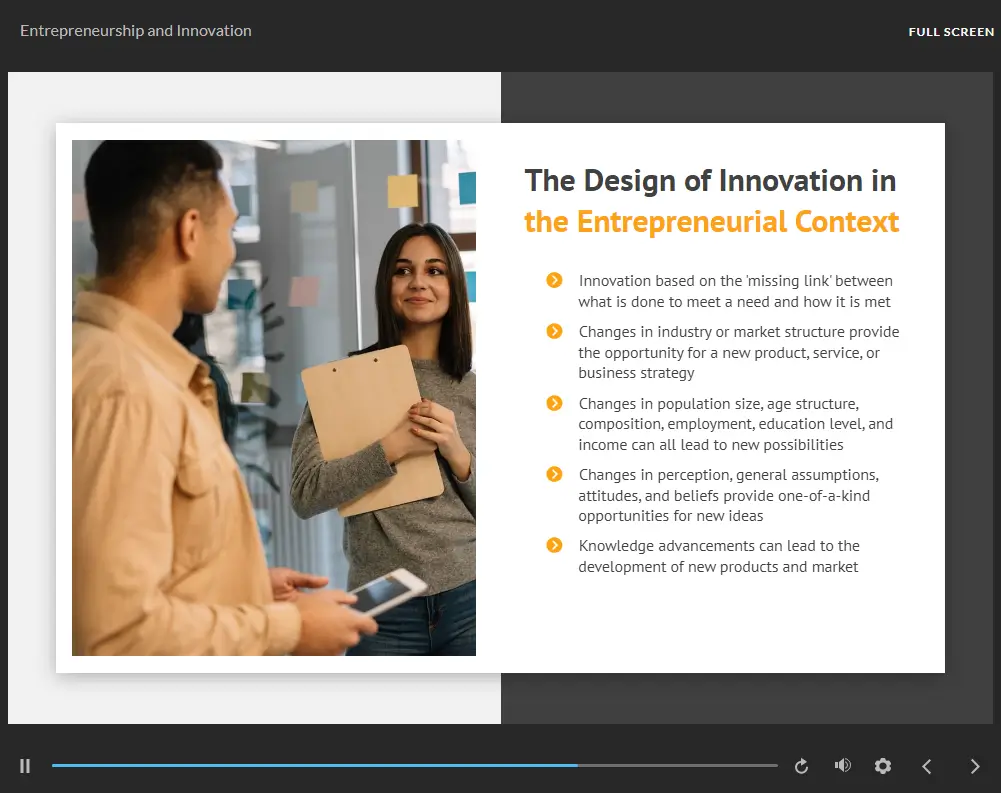Click the bullet icon beside 'Knowledge advancements'

coord(555,545)
